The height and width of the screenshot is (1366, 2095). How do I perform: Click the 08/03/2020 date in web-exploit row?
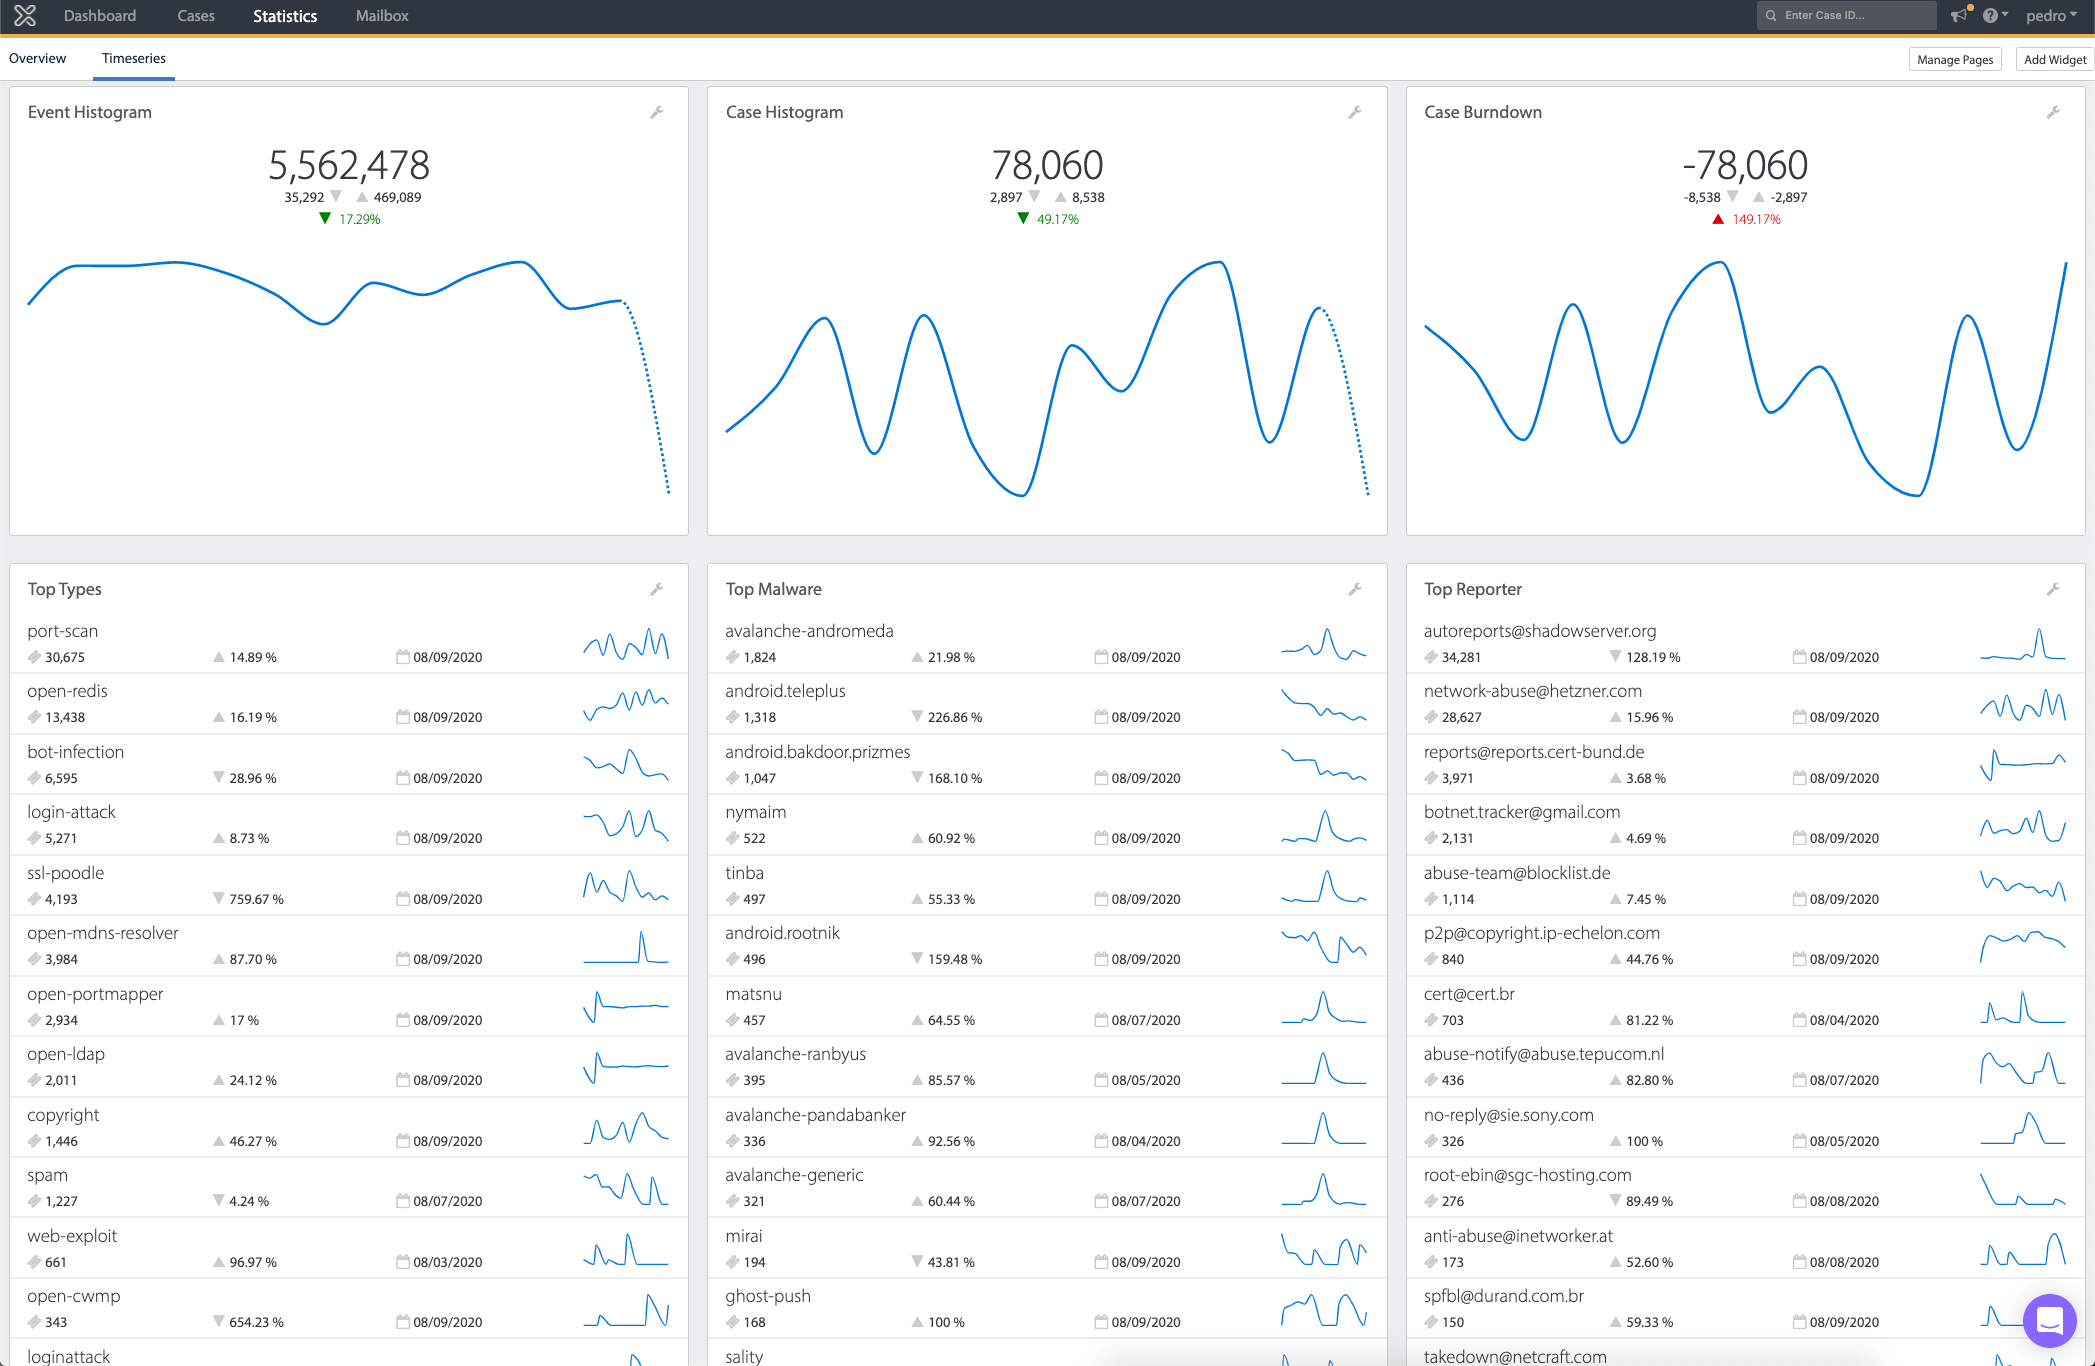point(447,1262)
